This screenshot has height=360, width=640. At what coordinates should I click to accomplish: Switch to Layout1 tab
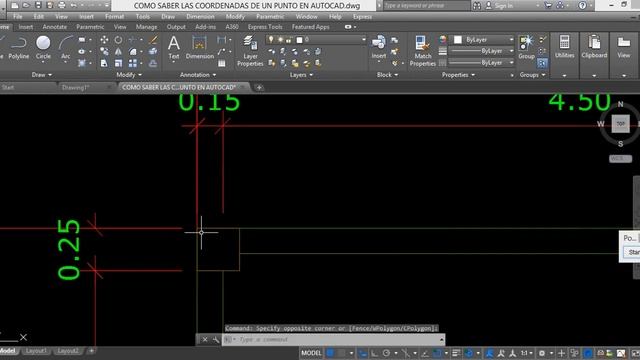[36, 351]
